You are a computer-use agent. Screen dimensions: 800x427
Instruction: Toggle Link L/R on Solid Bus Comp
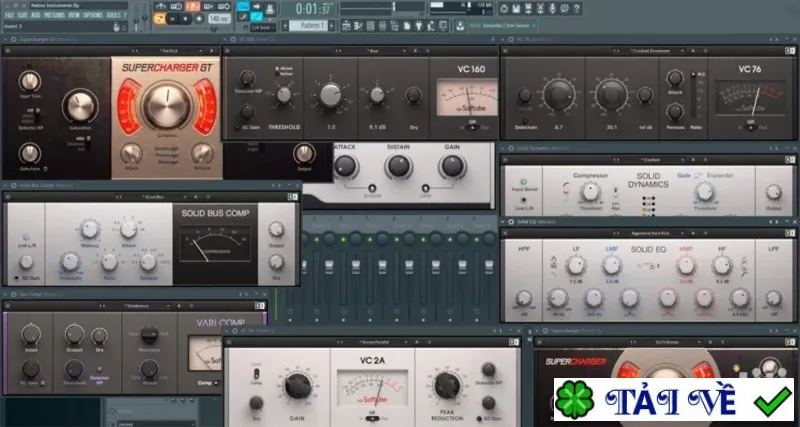tap(26, 238)
